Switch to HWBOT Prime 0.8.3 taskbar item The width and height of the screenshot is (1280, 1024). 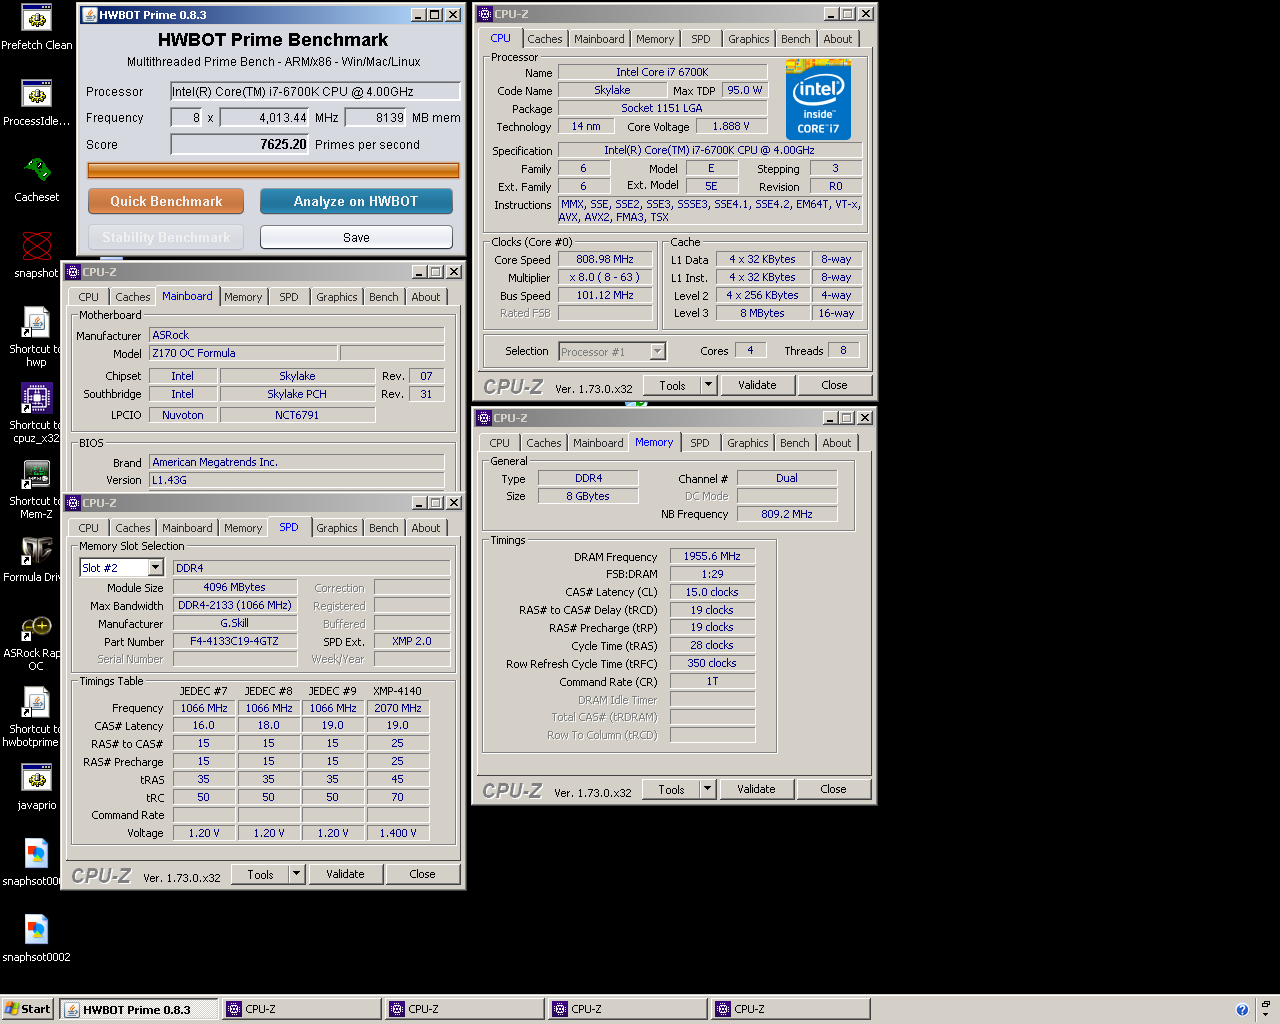point(138,1009)
